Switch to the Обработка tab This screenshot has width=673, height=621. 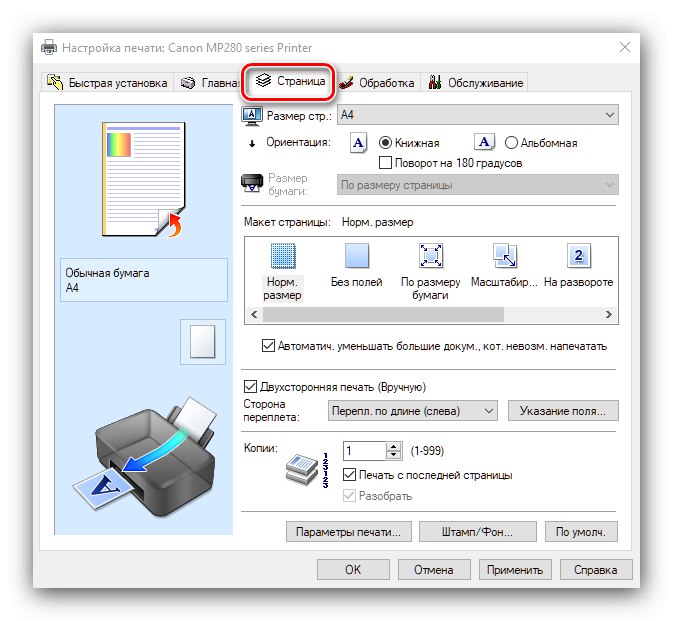pos(377,83)
